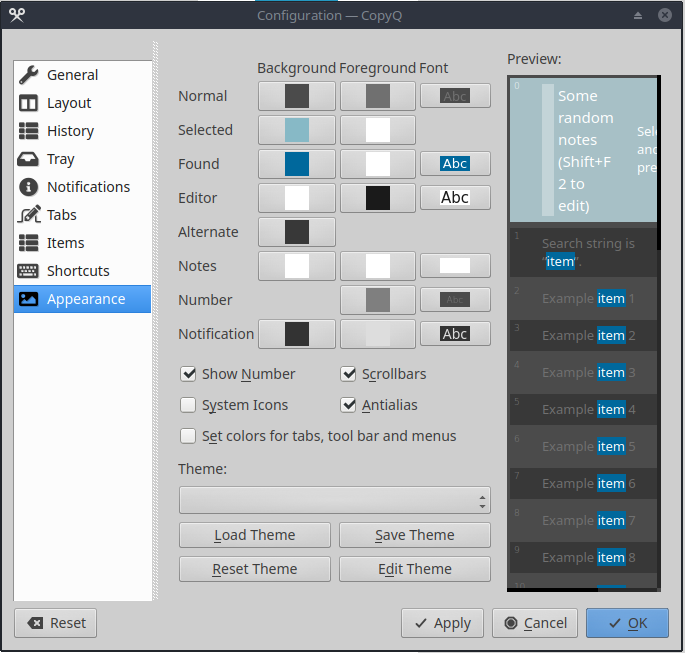The height and width of the screenshot is (653, 685).
Task: Click the Notifications info icon
Action: point(29,187)
